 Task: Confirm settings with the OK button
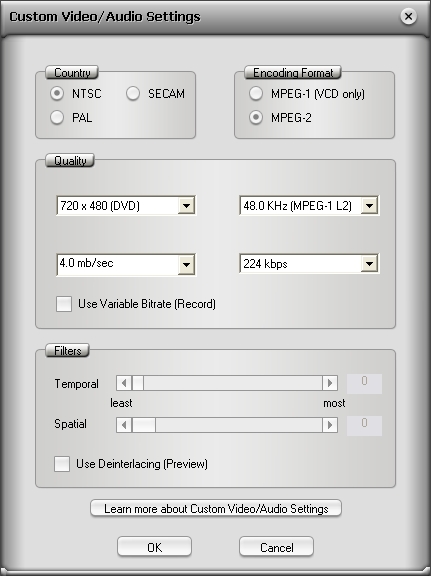pos(154,547)
